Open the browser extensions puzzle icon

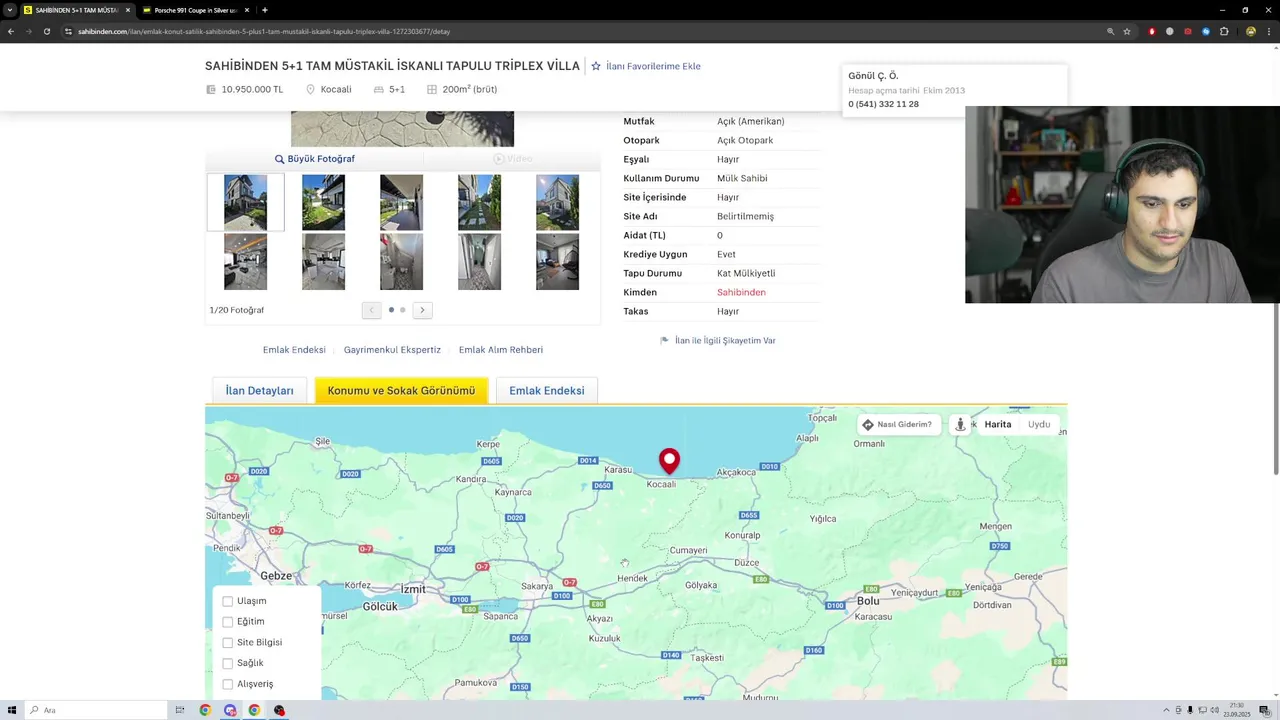click(1224, 31)
